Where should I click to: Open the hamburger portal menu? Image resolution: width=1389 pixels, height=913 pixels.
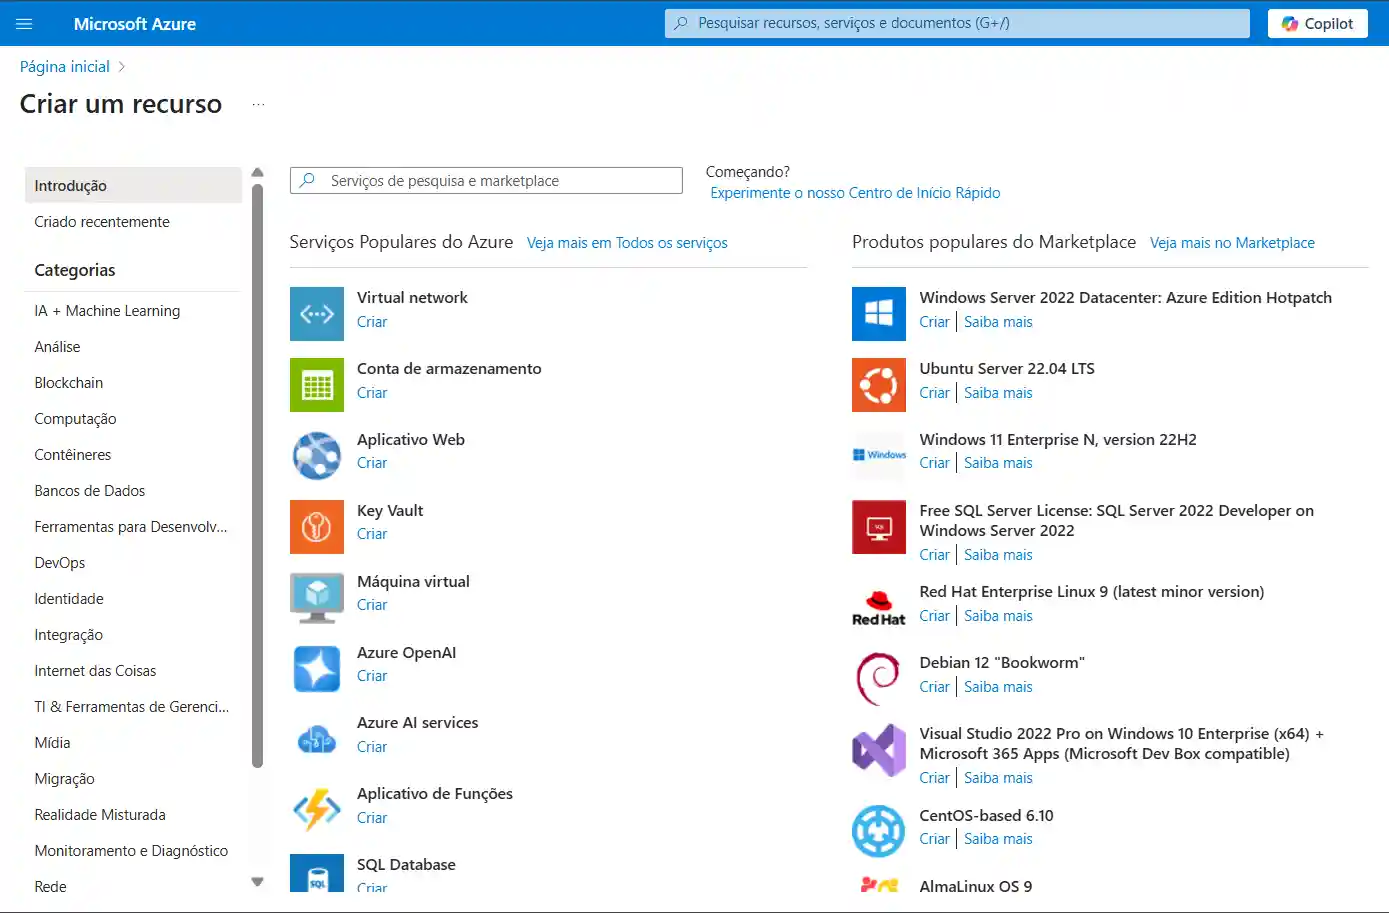pos(25,24)
